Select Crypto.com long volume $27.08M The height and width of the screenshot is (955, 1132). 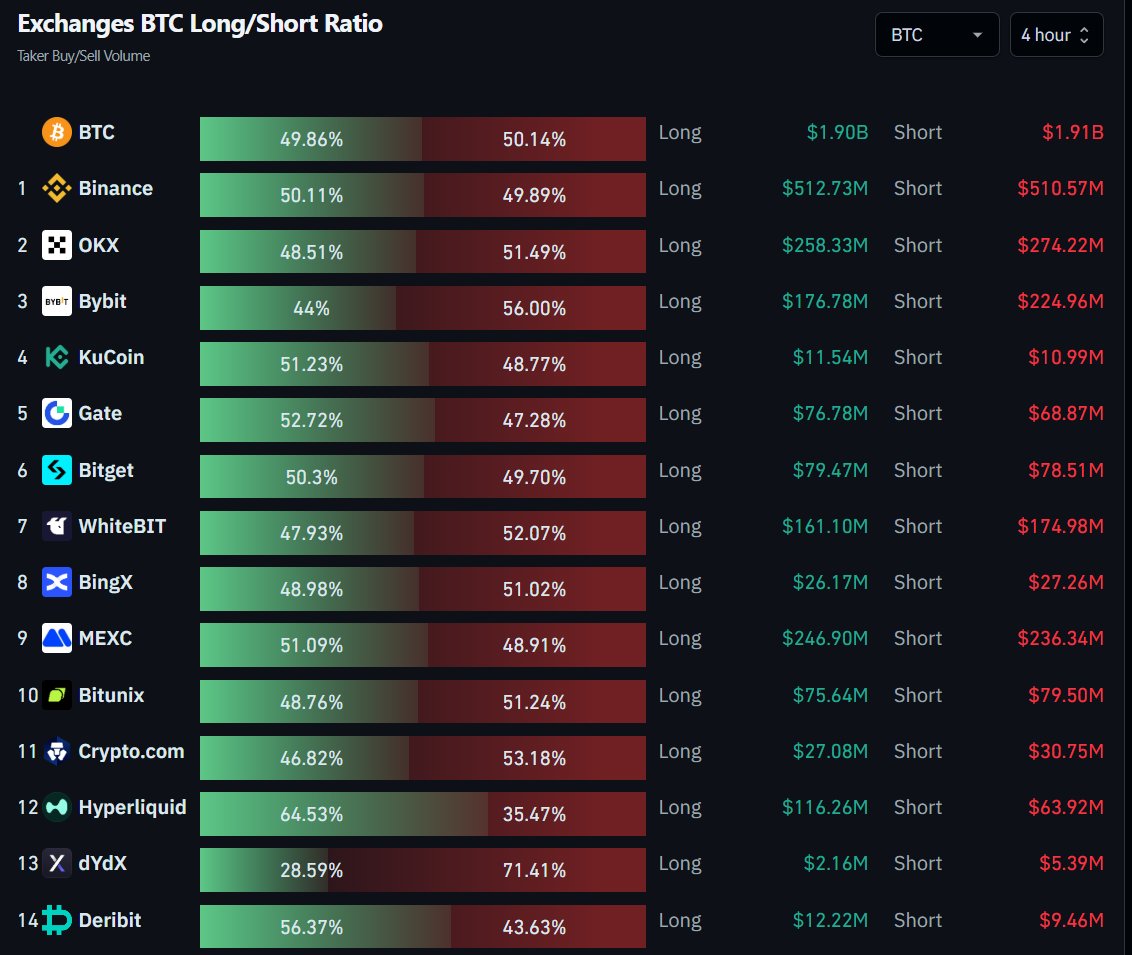tap(830, 751)
